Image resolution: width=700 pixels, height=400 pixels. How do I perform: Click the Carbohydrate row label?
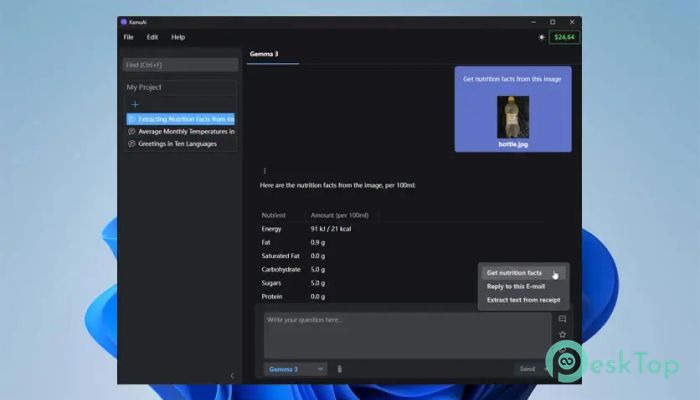tap(281, 270)
